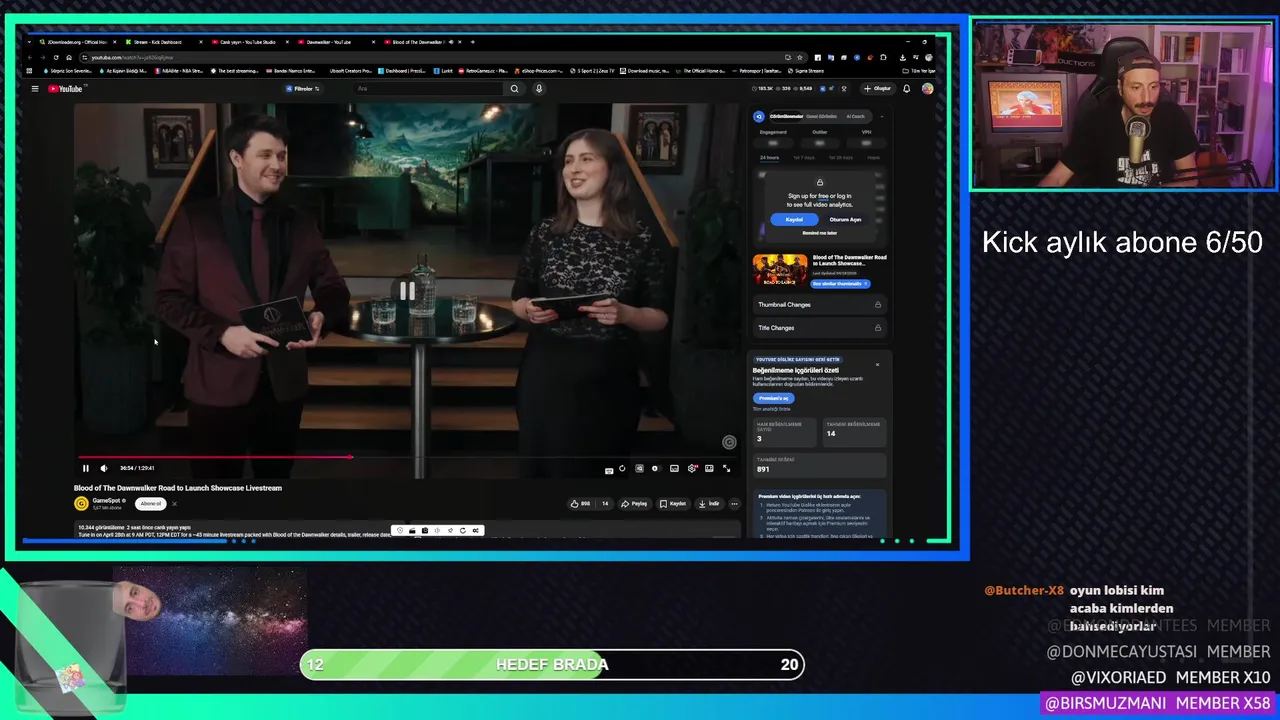Click the Oluştur create button

coord(878,89)
